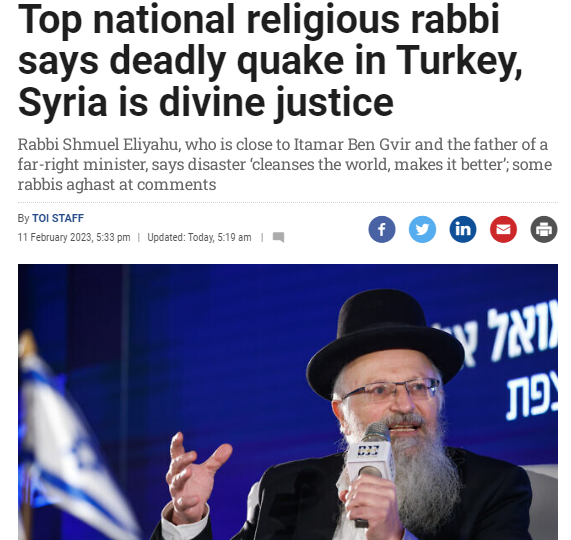Open the rabbi's photo in full view
The height and width of the screenshot is (540, 571).
(288, 402)
